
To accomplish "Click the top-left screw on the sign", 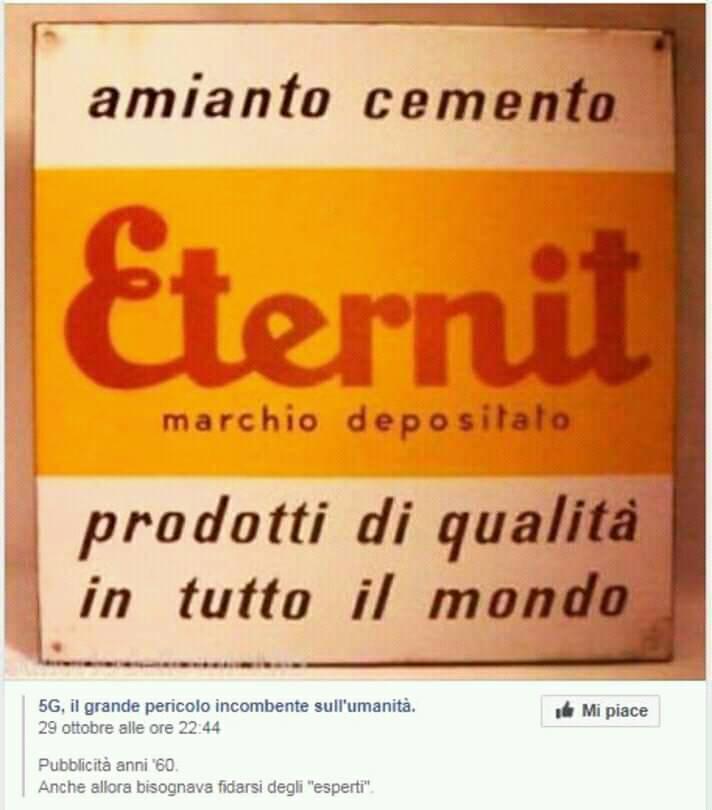I will (50, 37).
